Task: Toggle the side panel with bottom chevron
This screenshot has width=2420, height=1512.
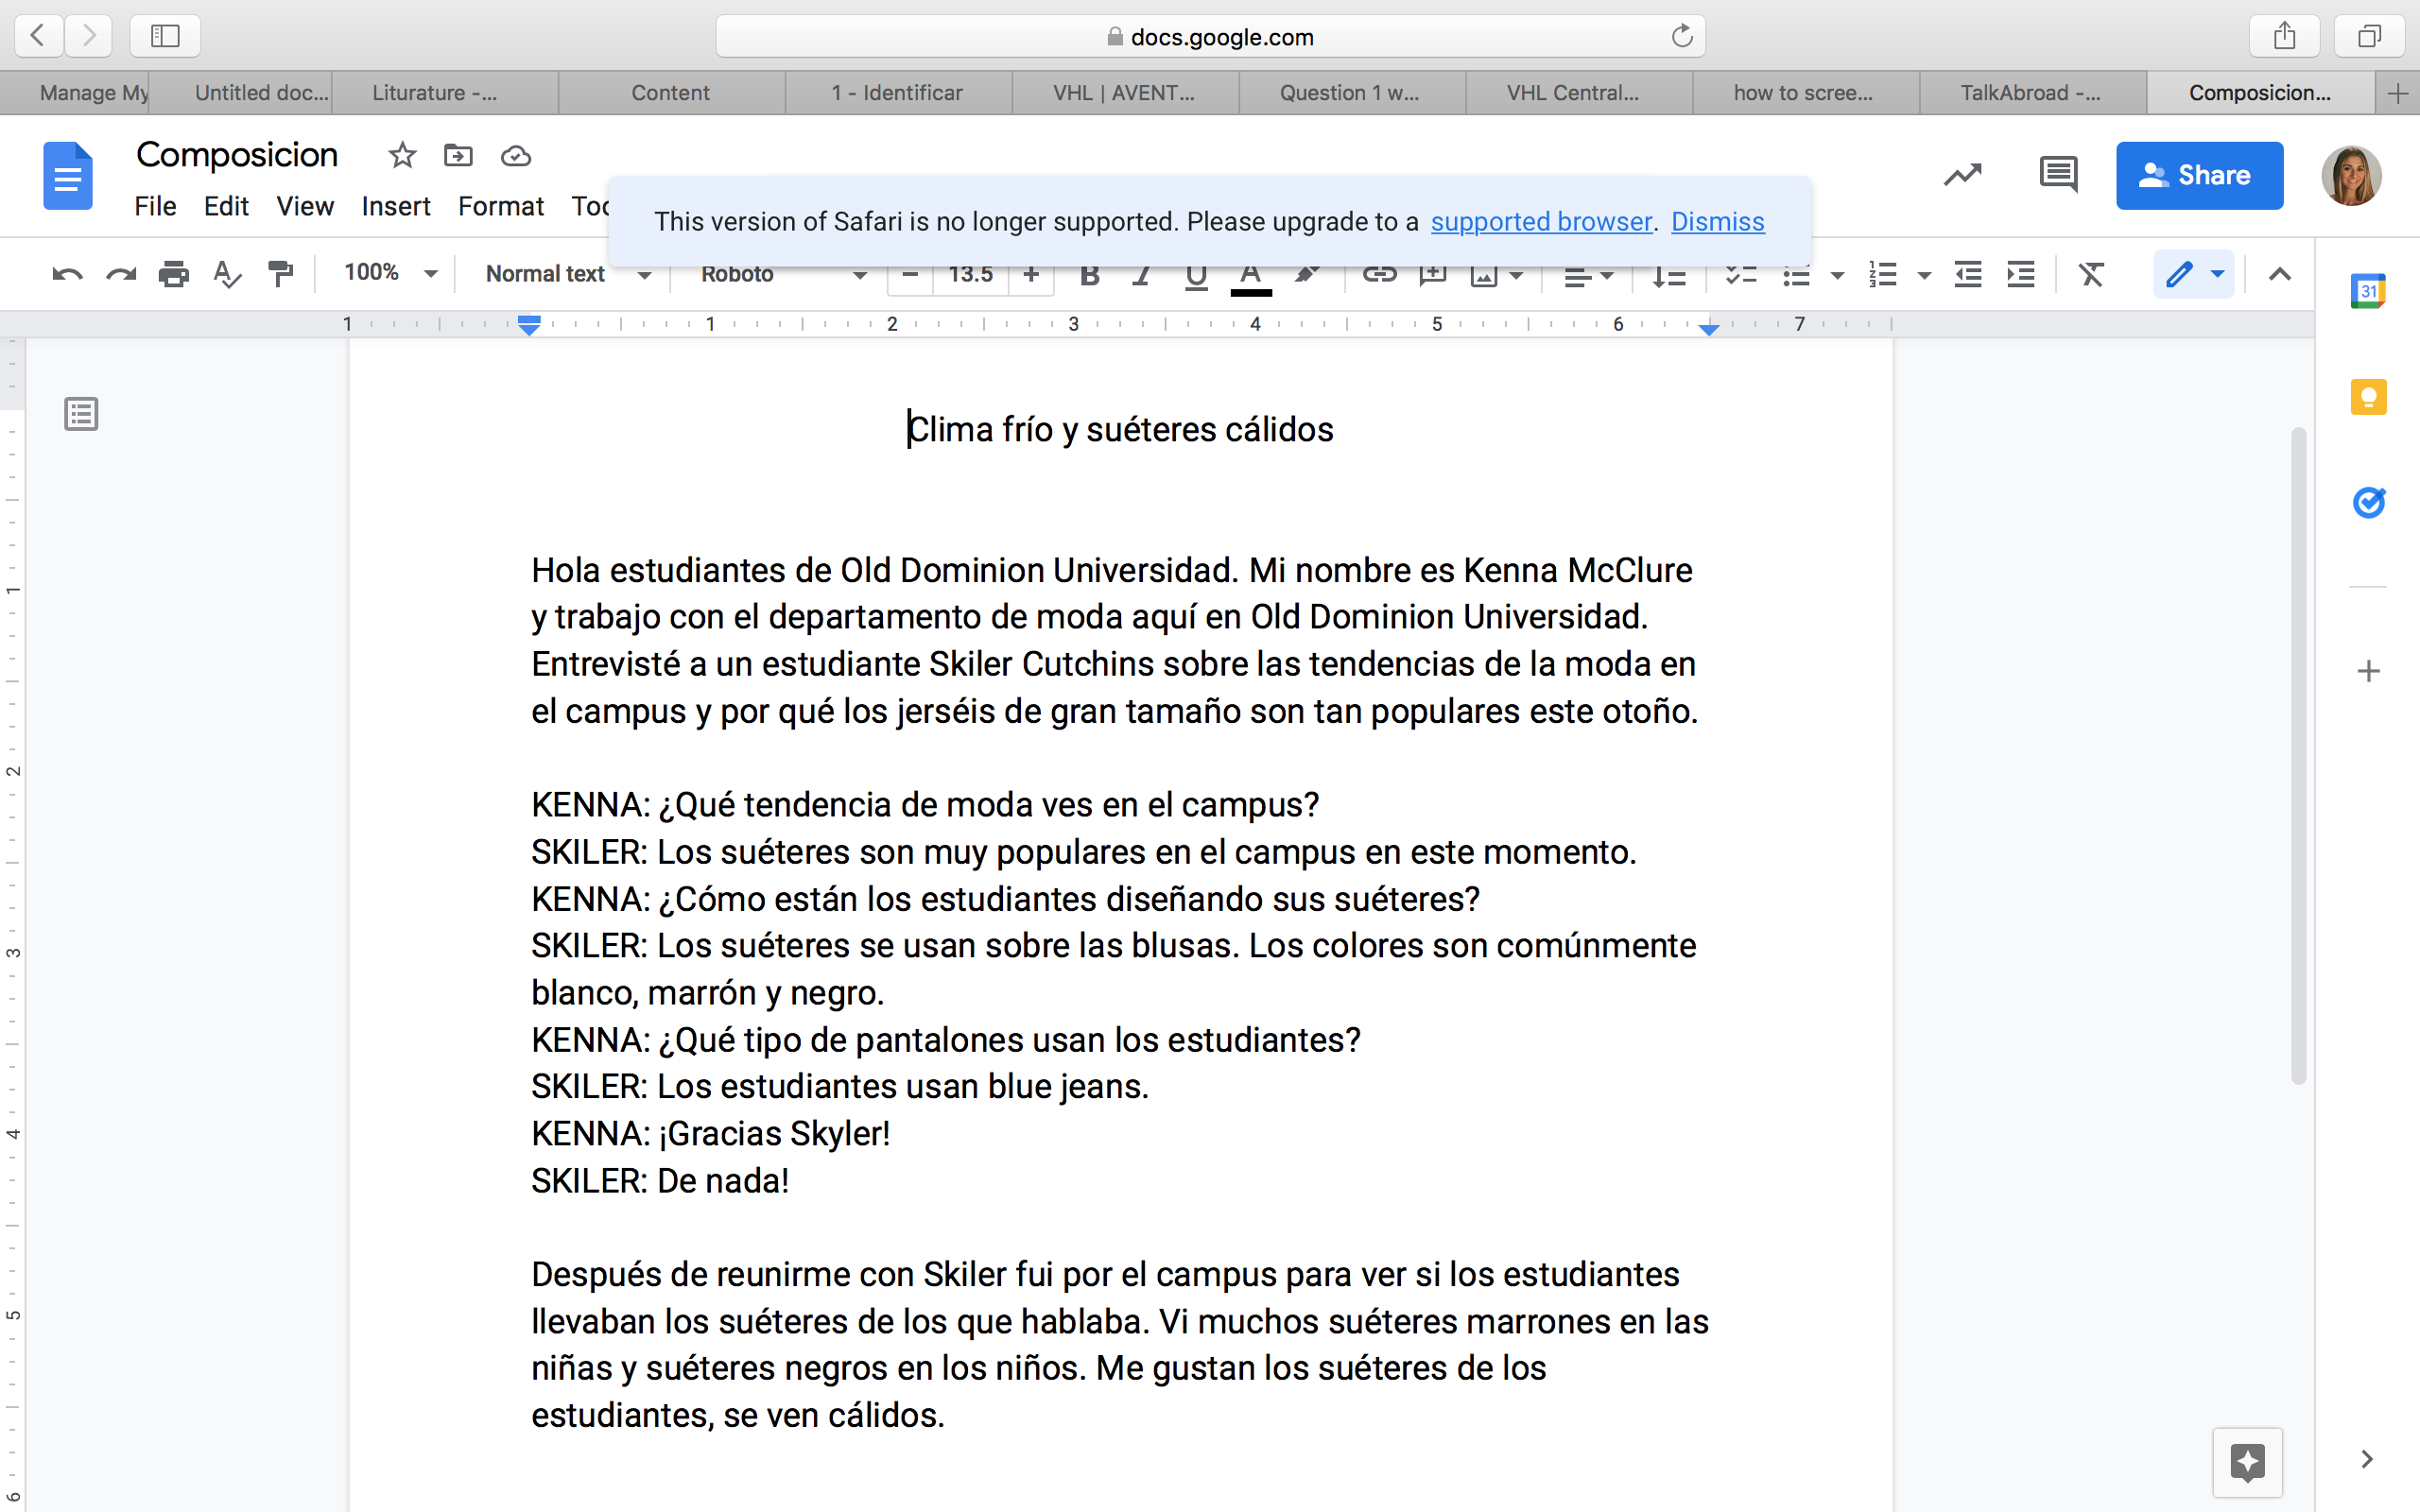Action: coord(2367,1459)
